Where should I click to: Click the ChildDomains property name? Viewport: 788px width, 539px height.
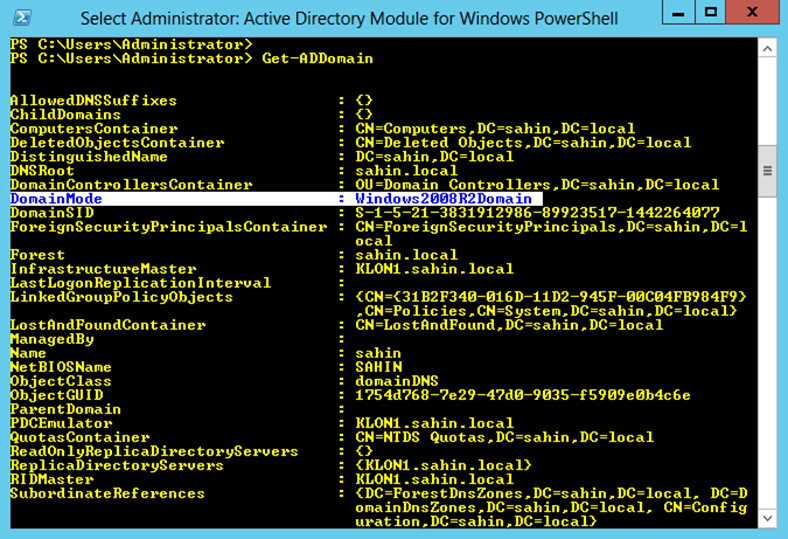pos(65,115)
